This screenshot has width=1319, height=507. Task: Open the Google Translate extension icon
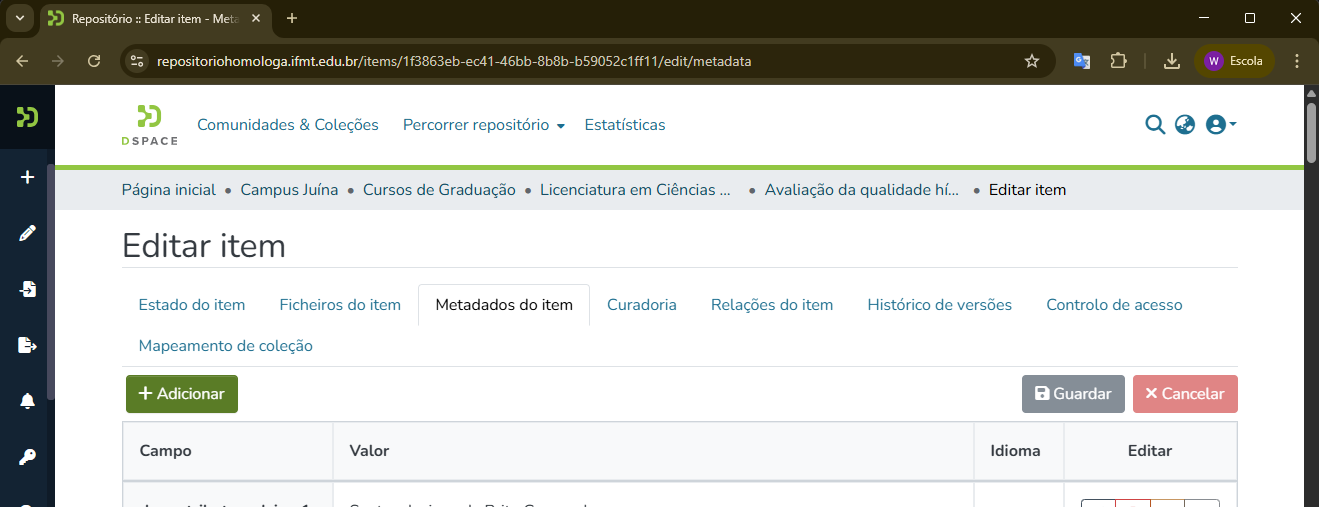1082,61
